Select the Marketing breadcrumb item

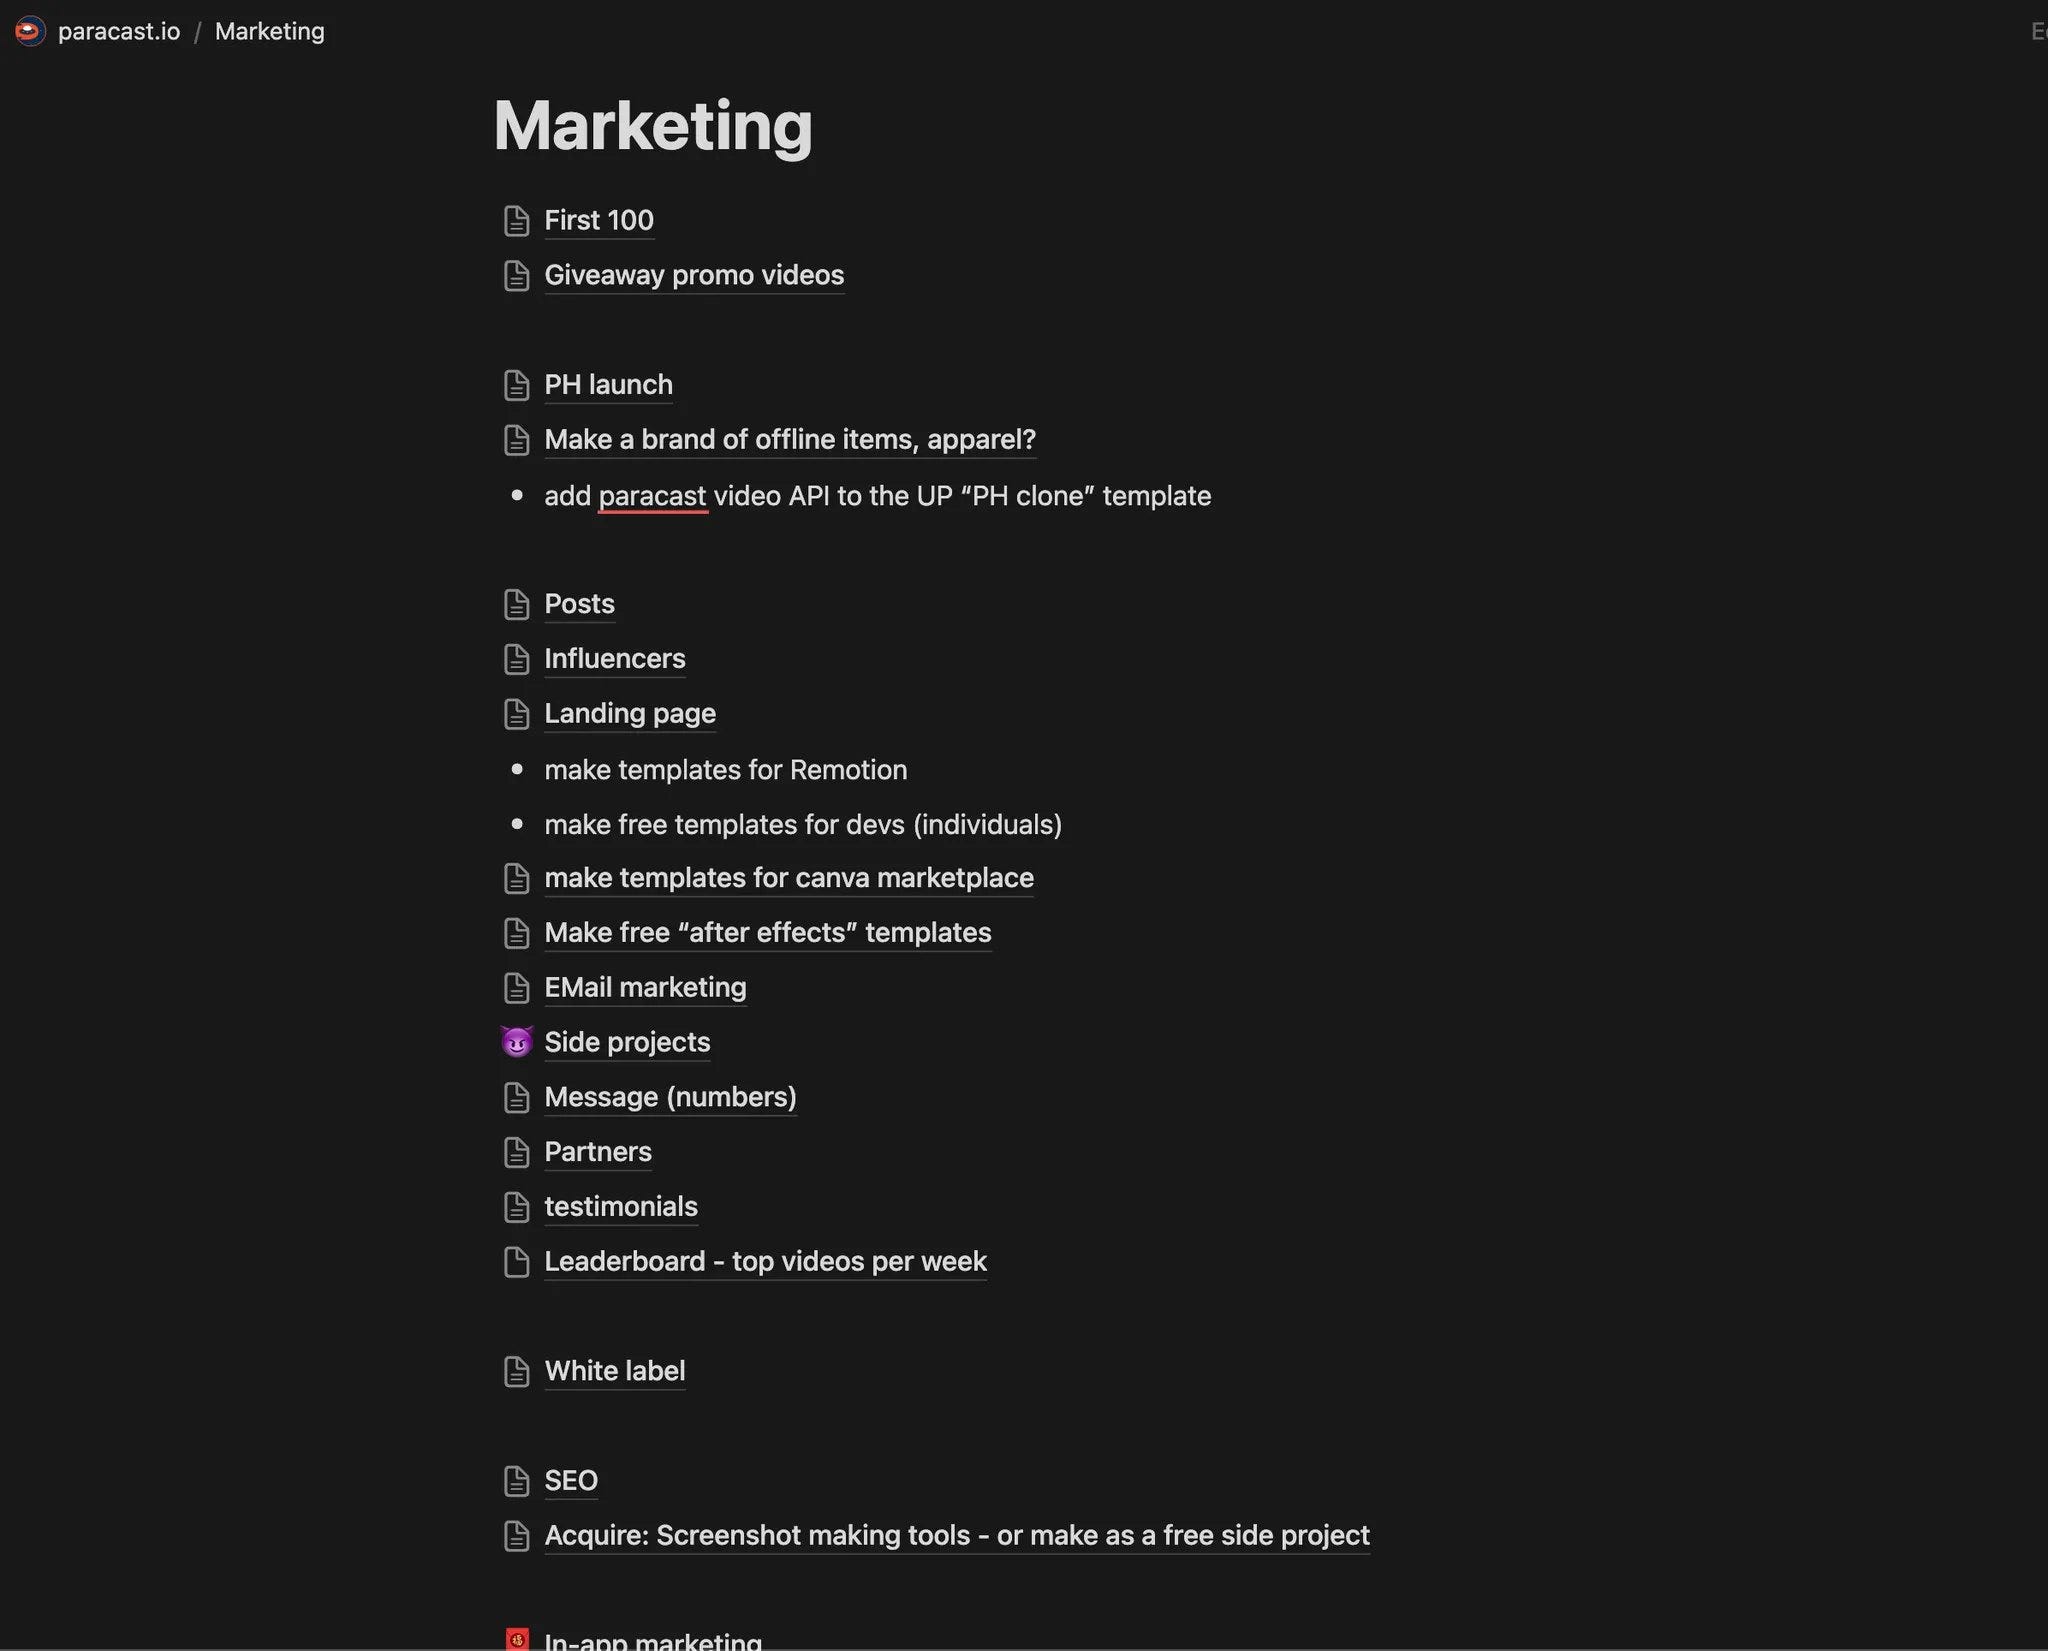pos(269,31)
